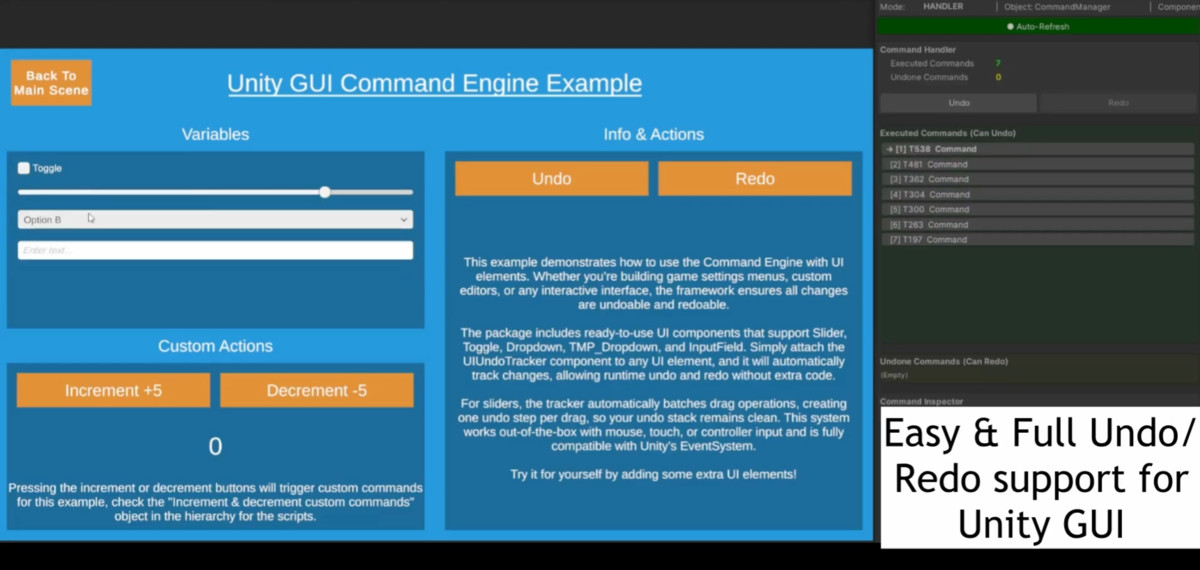Click the HANDLER mode label
Viewport: 1200px width, 570px height.
[x=943, y=6]
